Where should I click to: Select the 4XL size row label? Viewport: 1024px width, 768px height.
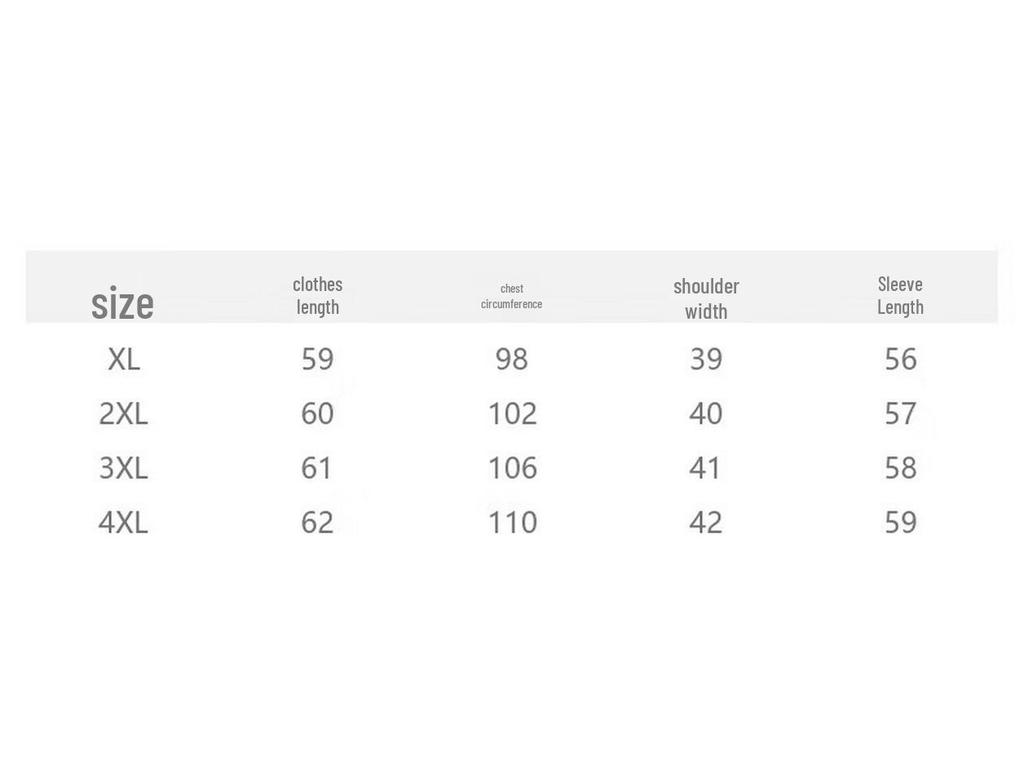pyautogui.click(x=123, y=522)
